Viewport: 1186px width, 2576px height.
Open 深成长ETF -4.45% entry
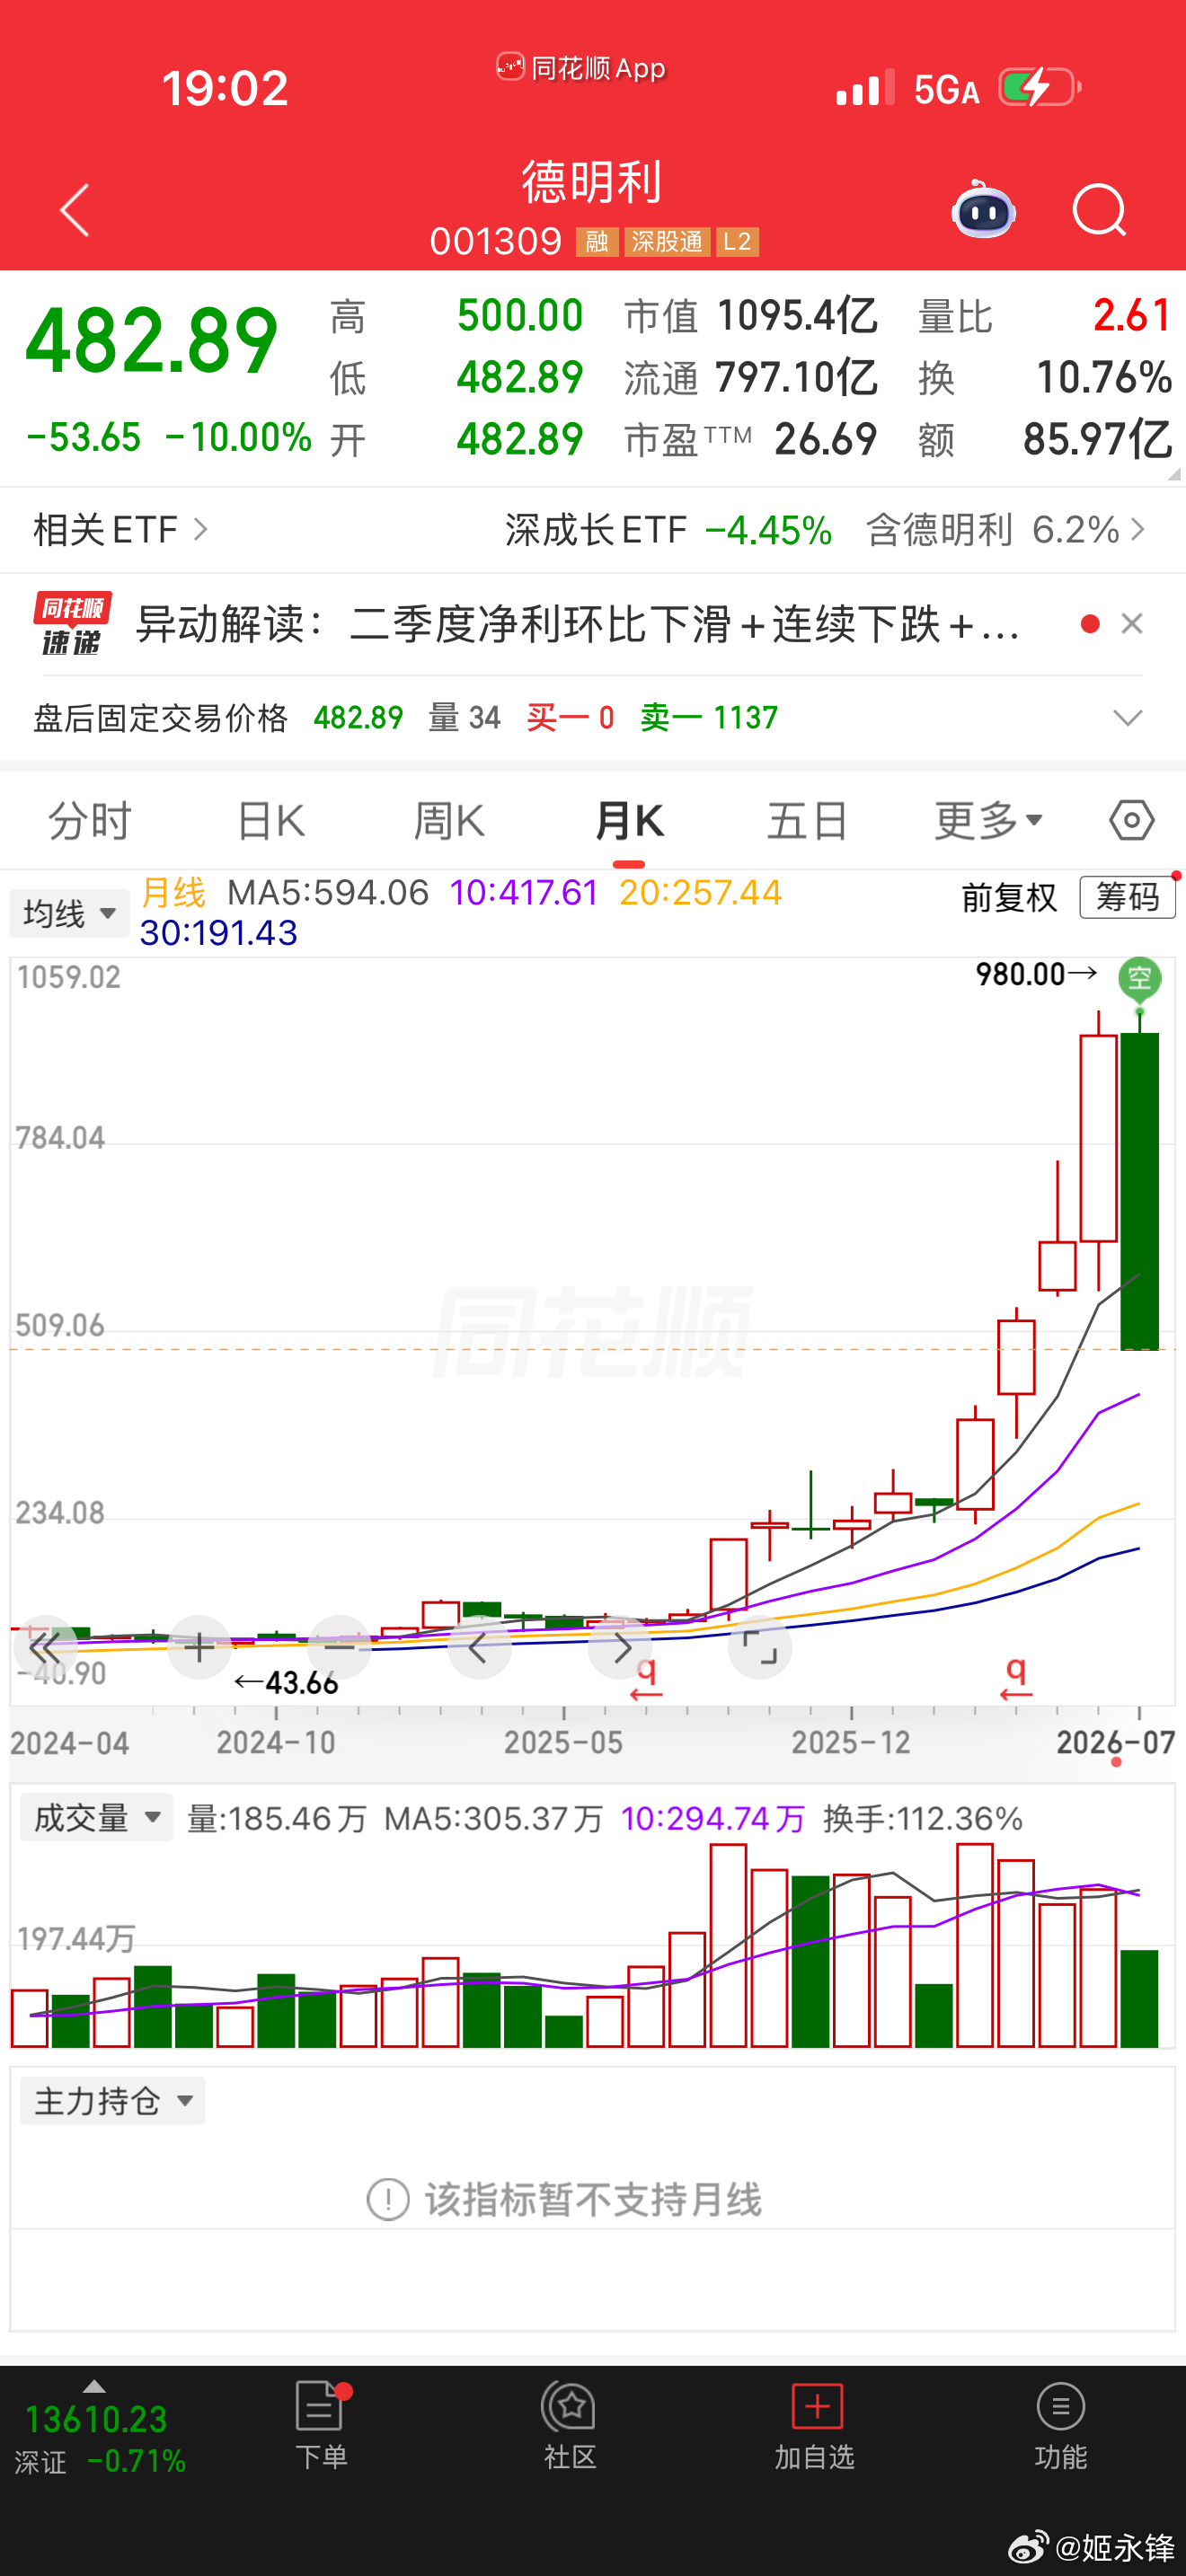(x=668, y=530)
